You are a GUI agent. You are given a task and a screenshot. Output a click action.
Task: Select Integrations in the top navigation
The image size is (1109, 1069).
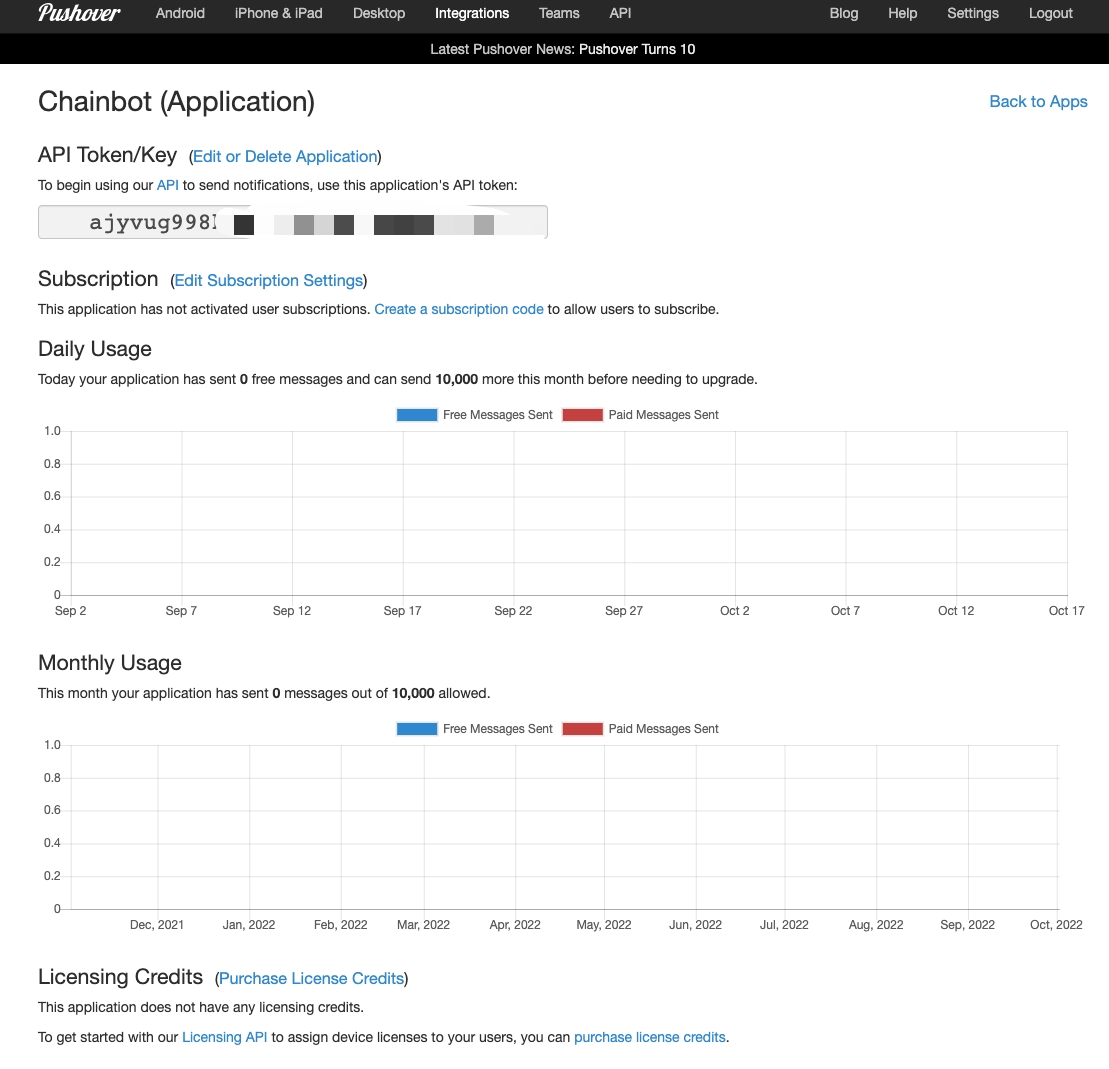click(472, 13)
